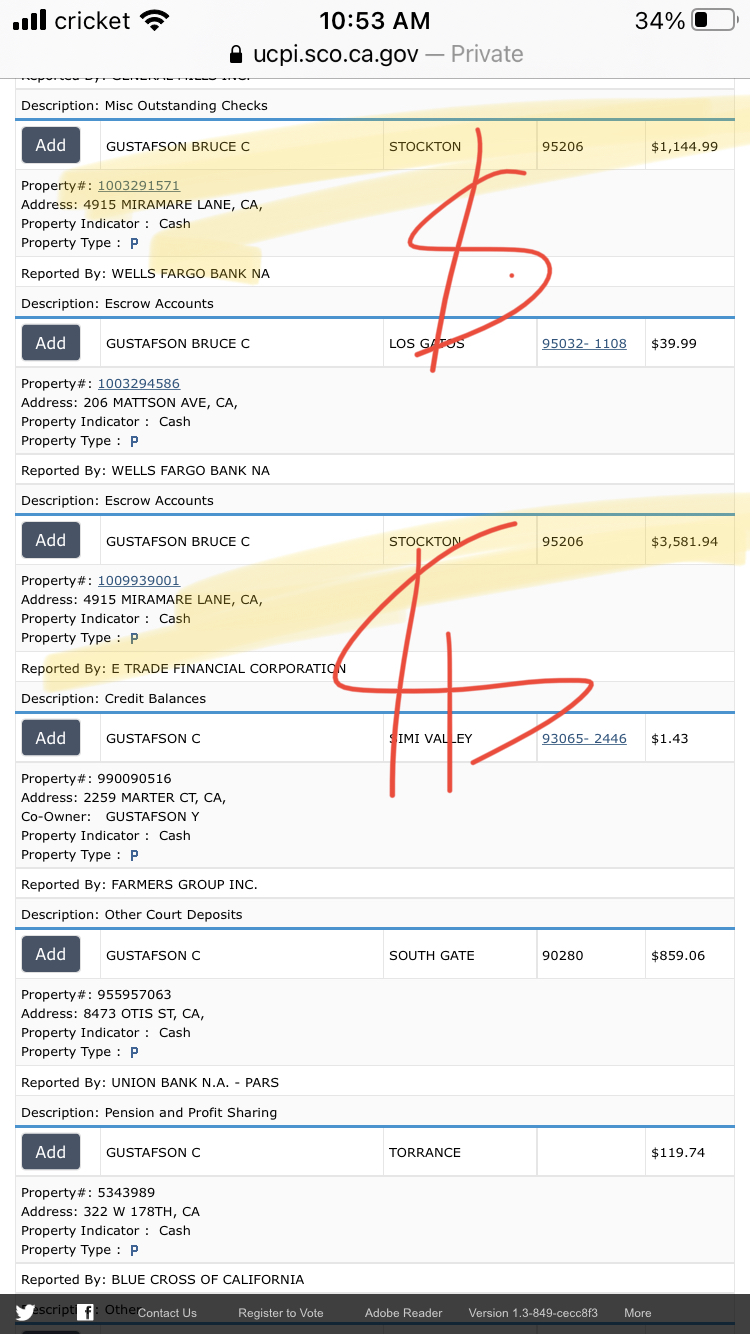Open the Twitter icon in the footer

pyautogui.click(x=25, y=1312)
